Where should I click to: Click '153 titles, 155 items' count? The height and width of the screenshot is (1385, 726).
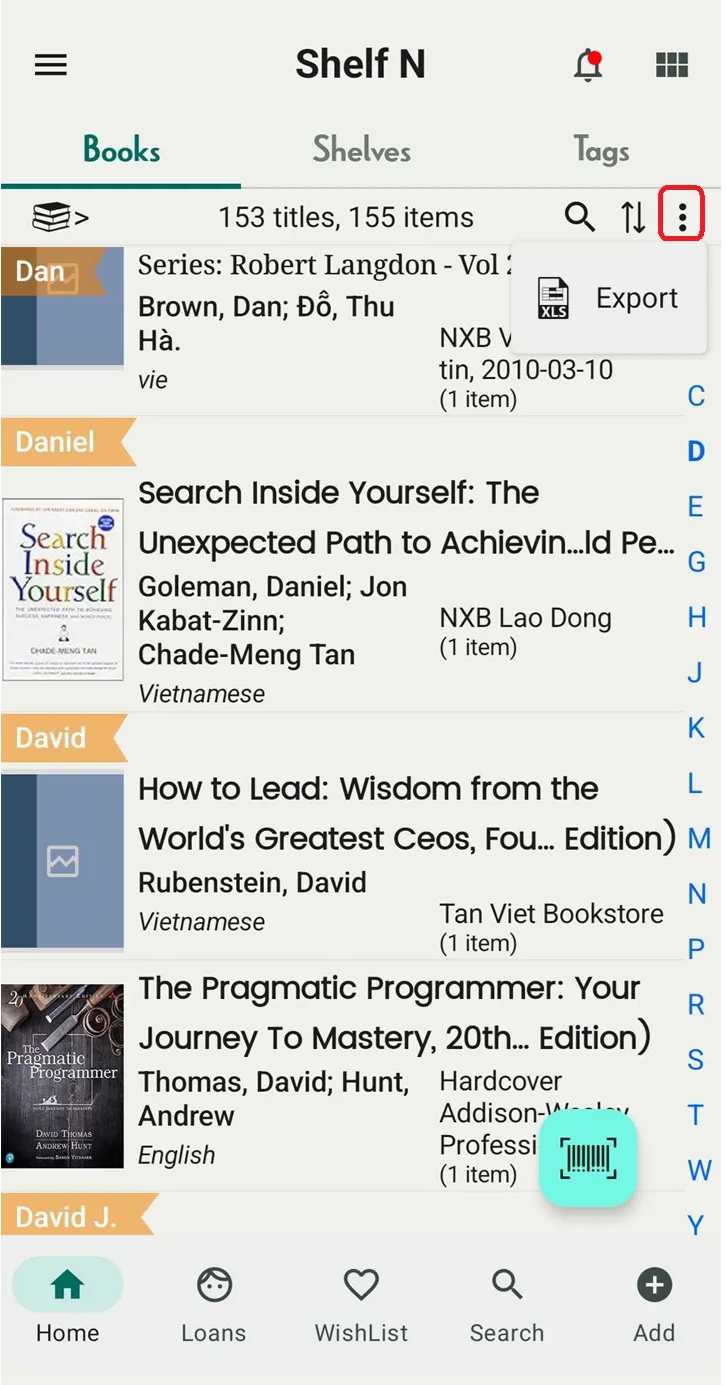tap(346, 217)
